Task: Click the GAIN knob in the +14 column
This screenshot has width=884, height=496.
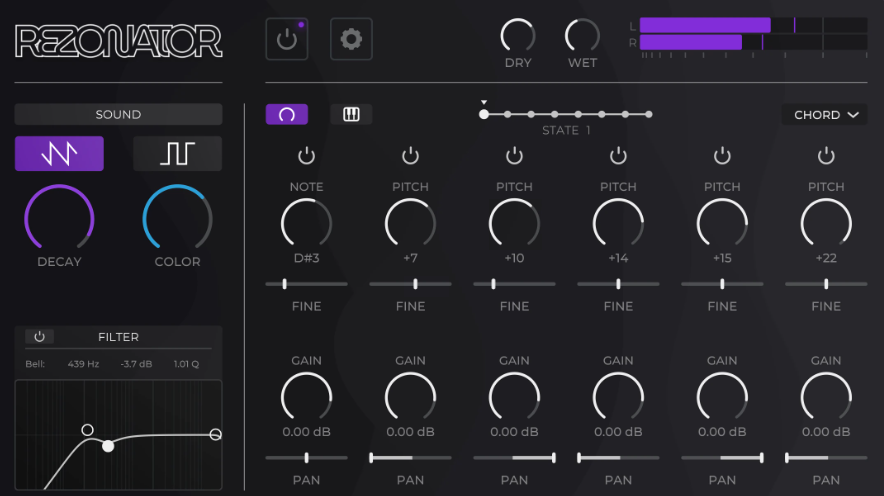Action: pos(618,397)
